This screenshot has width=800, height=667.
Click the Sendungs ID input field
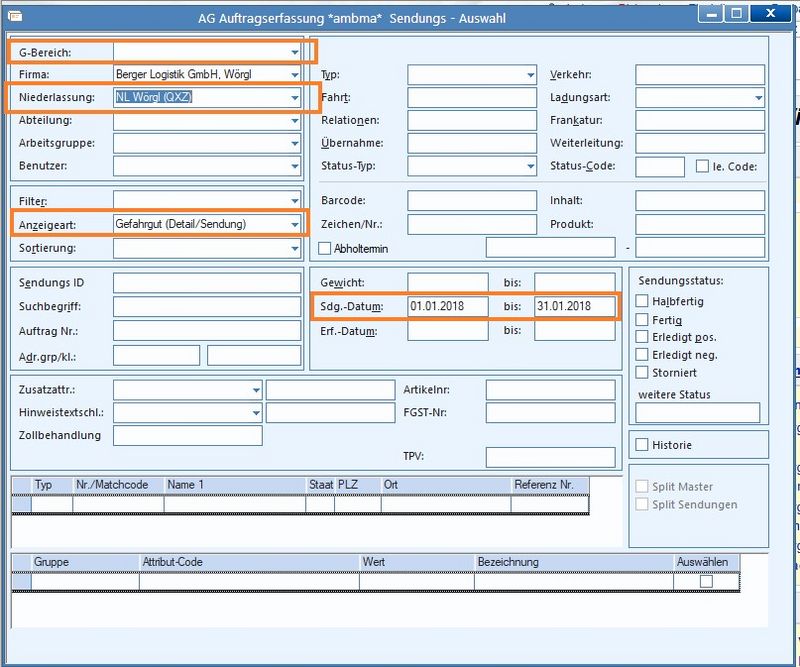click(x=207, y=283)
